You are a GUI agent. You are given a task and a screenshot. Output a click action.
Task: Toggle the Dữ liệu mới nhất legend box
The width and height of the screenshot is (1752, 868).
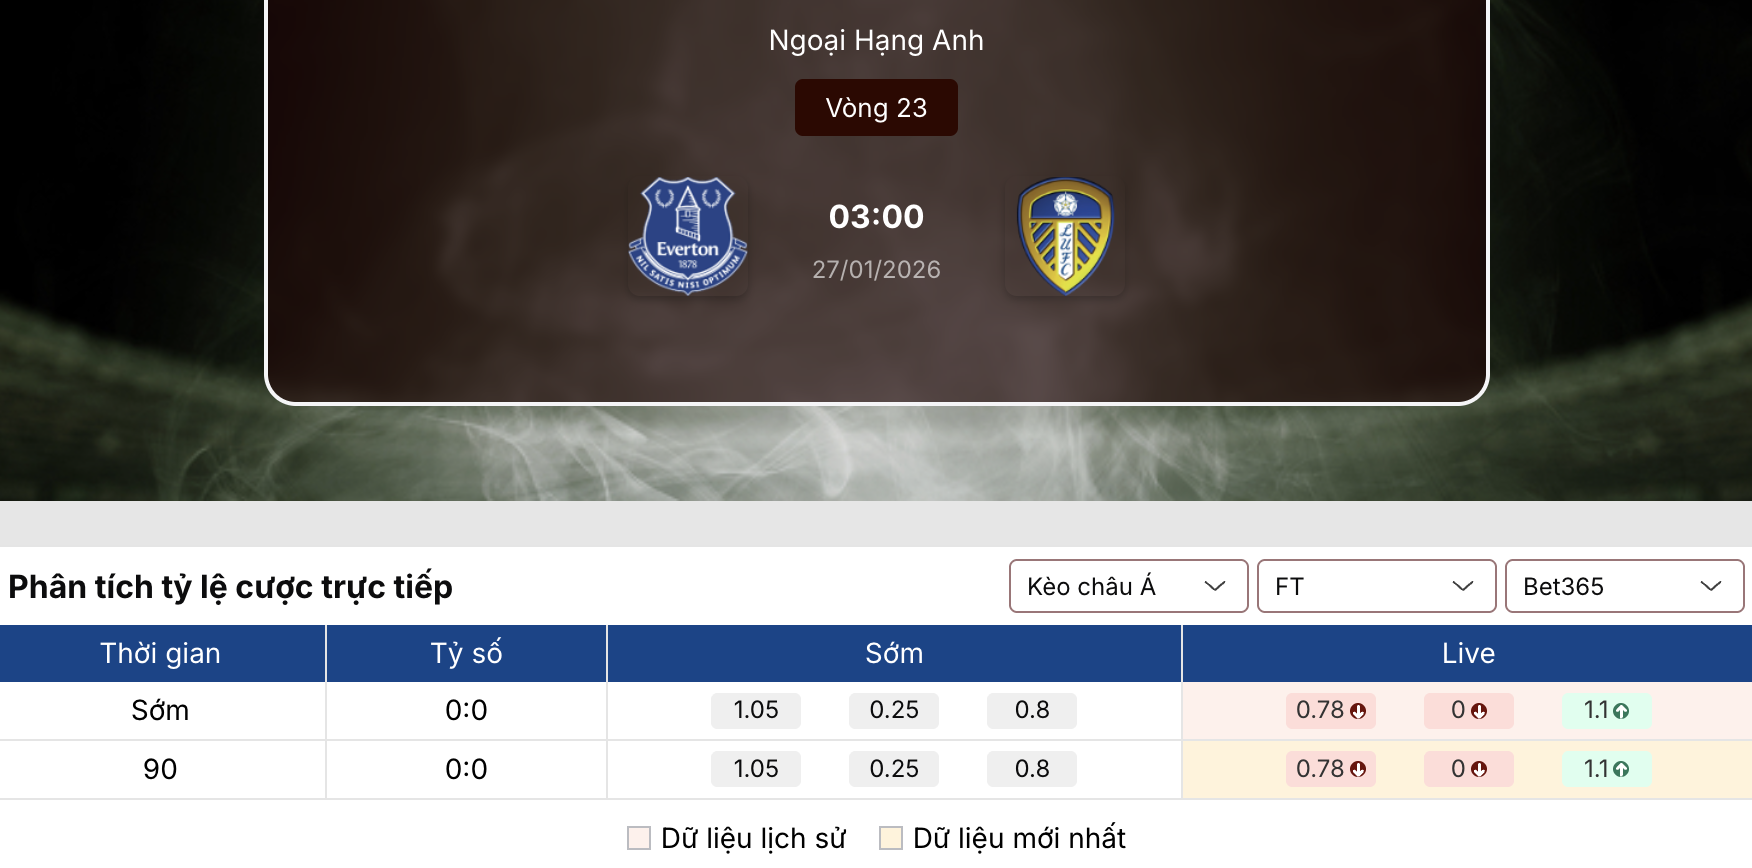[891, 838]
